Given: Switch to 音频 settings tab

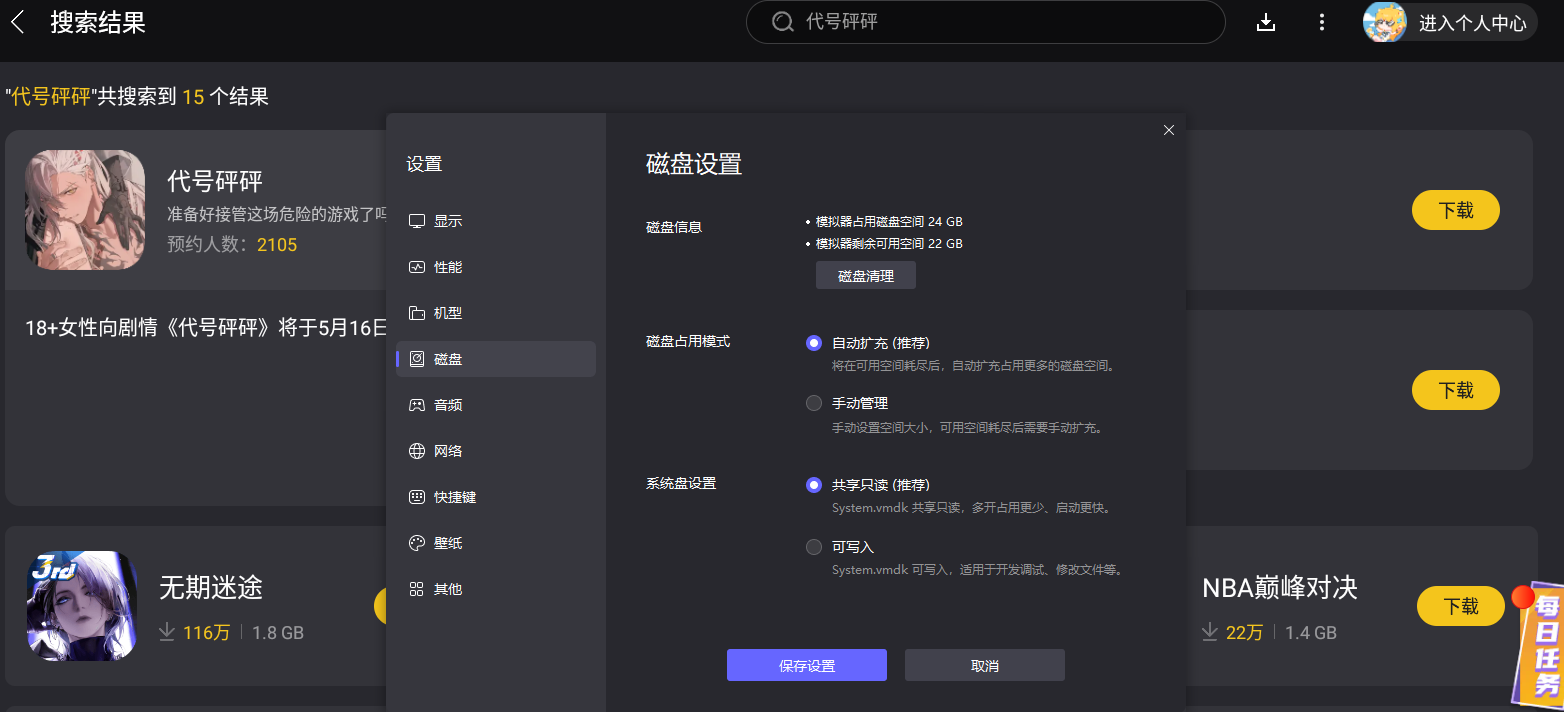Looking at the screenshot, I should 496,405.
